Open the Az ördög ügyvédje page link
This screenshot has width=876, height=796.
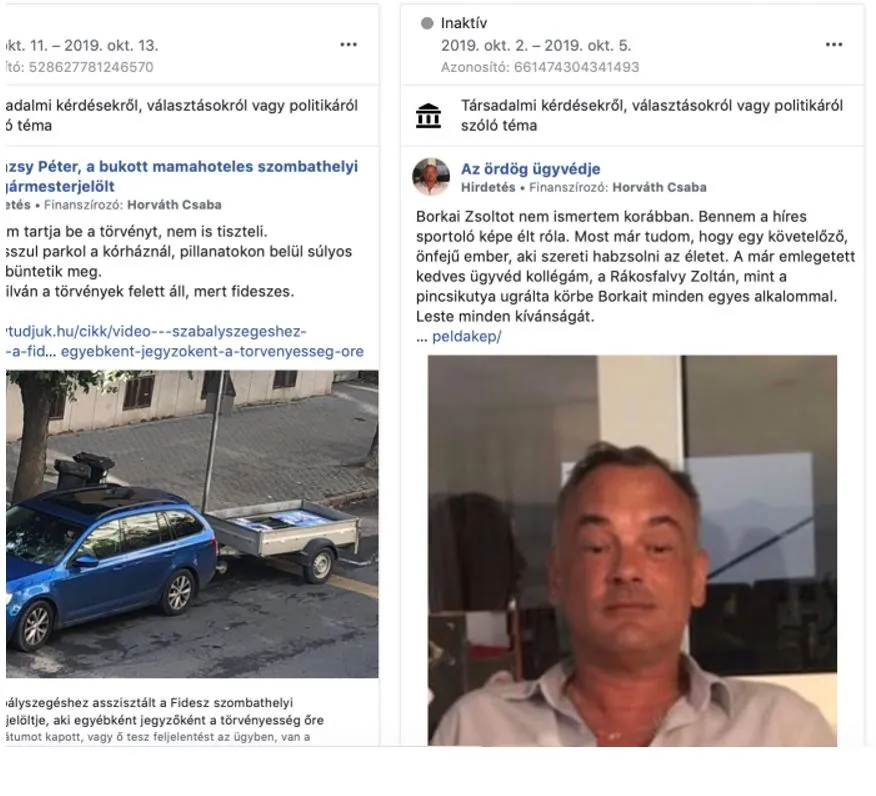tap(530, 169)
